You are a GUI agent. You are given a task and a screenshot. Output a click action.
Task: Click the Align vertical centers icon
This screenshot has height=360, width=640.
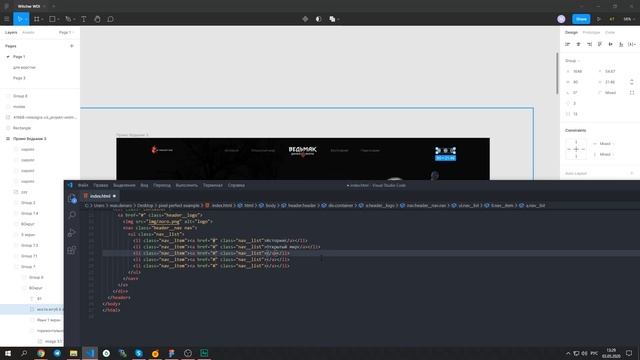[610, 44]
